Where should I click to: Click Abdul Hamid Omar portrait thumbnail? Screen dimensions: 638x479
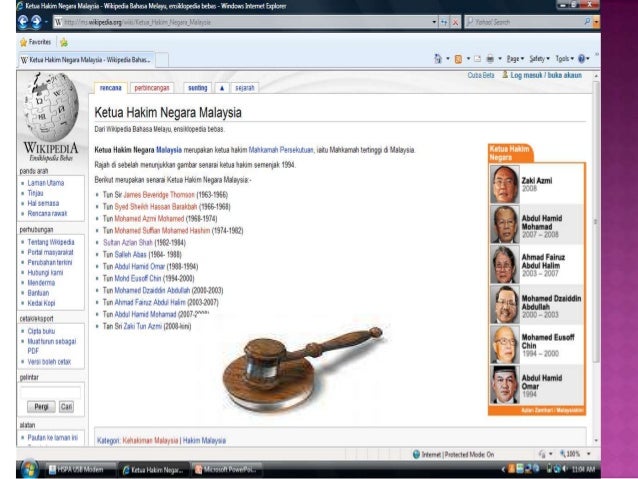pyautogui.click(x=505, y=385)
